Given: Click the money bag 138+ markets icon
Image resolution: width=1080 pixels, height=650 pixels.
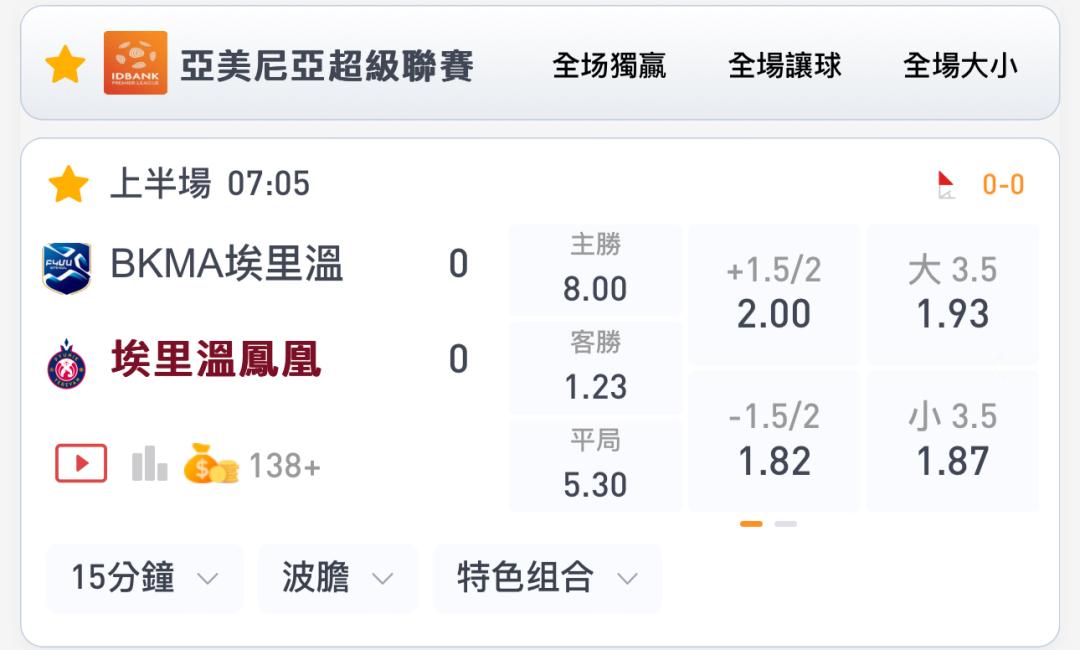Looking at the screenshot, I should [211, 463].
